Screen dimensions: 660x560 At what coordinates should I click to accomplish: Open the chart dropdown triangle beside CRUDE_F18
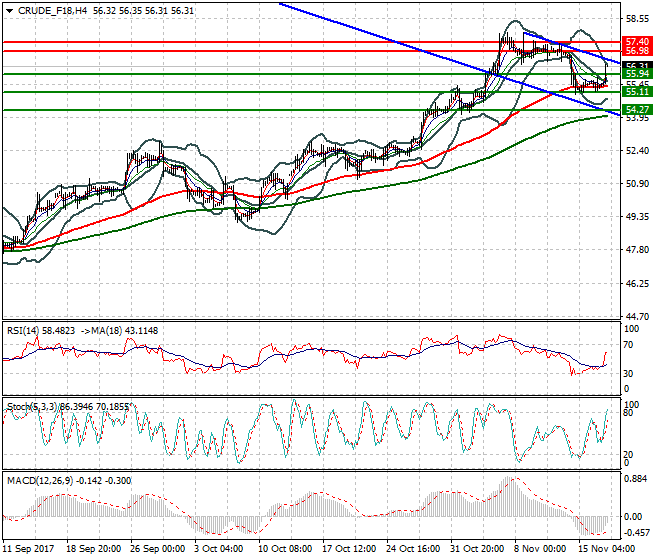[x=10, y=11]
